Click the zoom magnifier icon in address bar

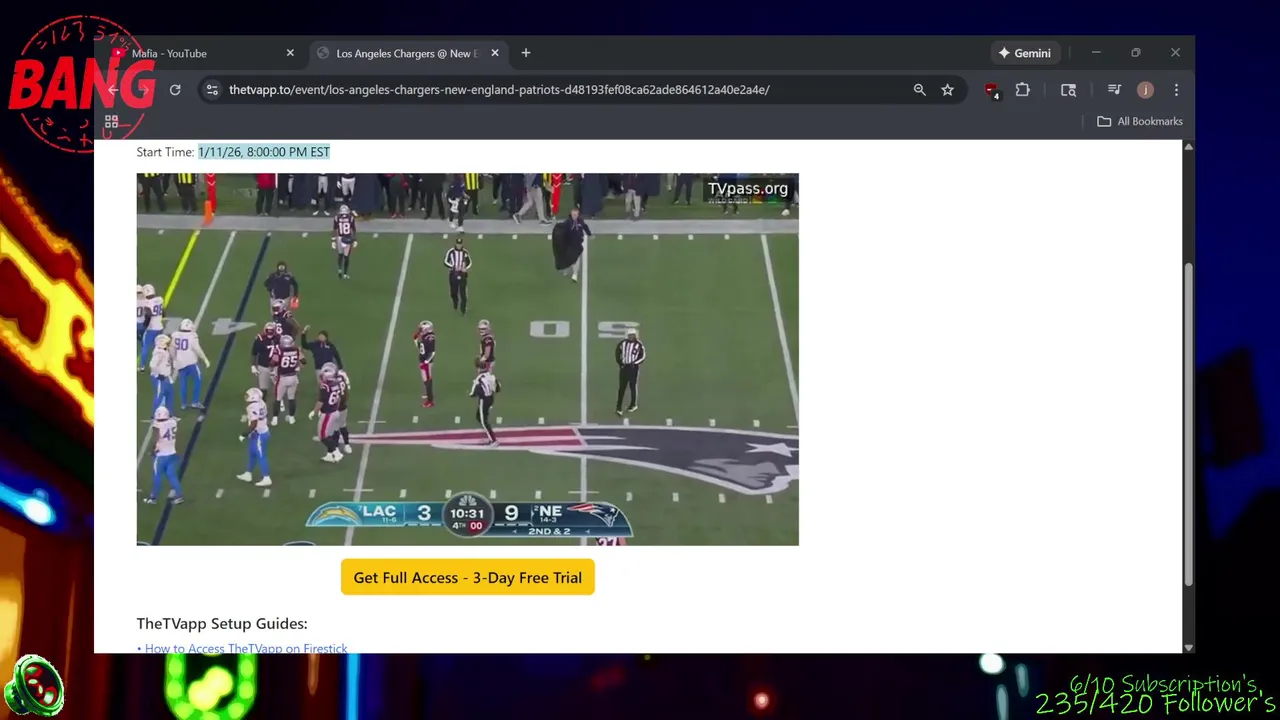tap(919, 90)
